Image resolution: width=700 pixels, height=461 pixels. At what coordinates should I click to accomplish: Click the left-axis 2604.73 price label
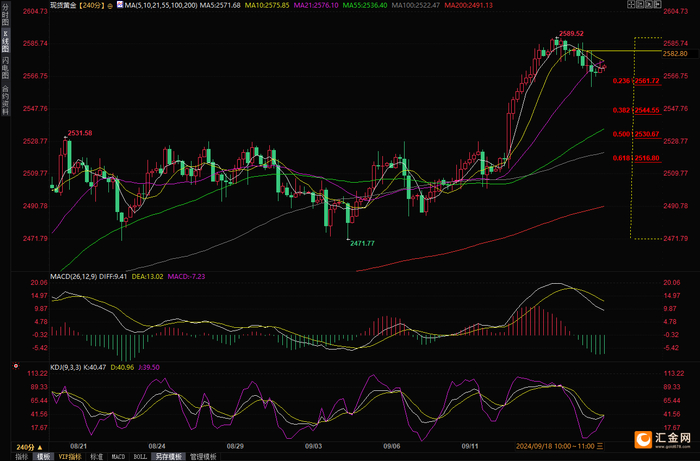[35, 11]
